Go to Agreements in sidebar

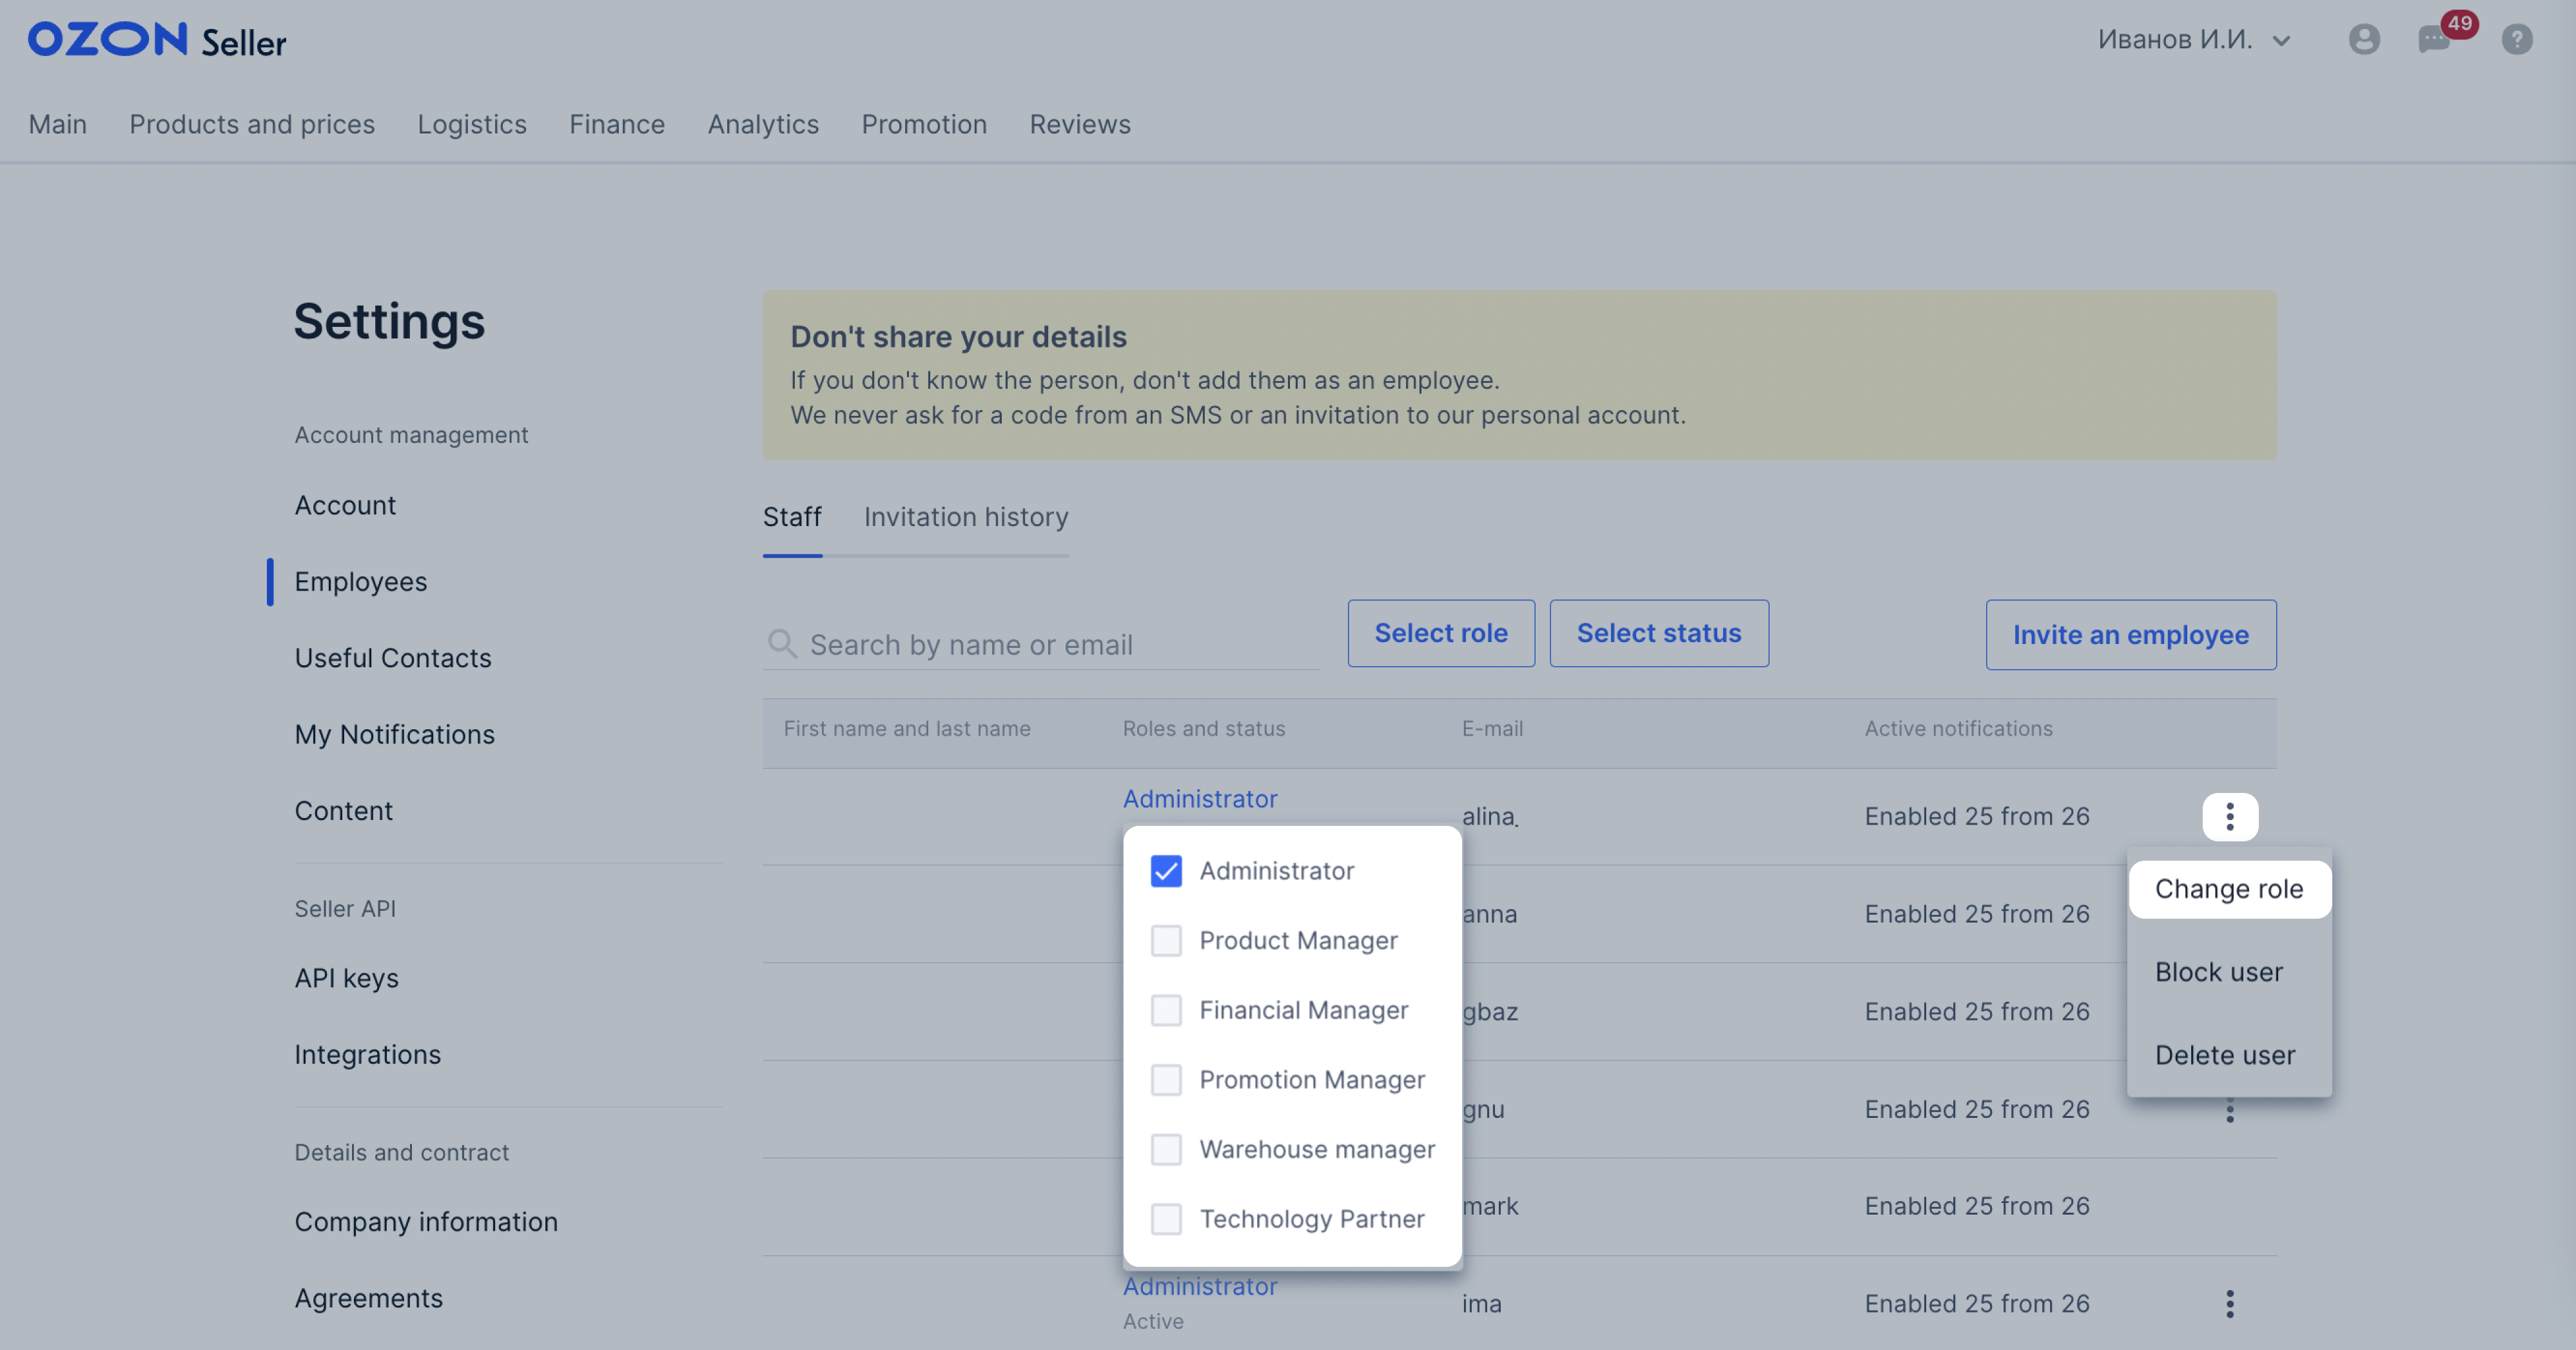368,1299
